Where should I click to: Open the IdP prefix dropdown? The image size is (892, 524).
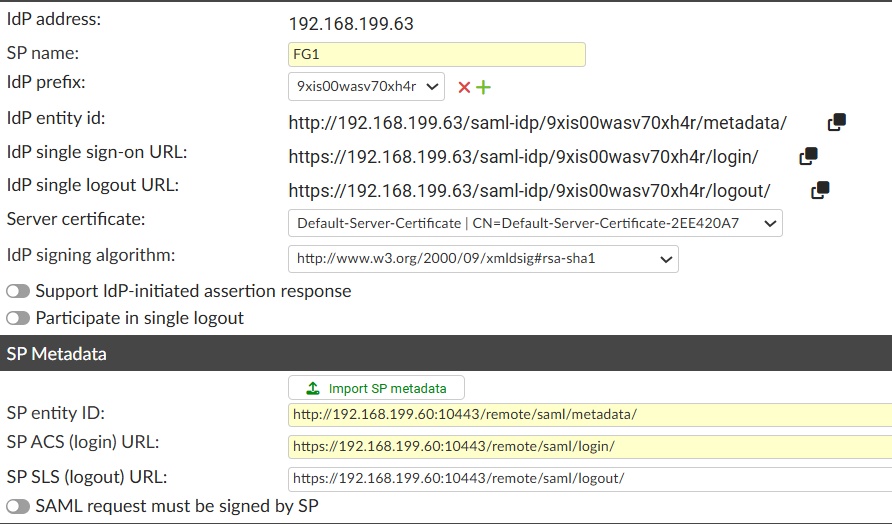[366, 87]
